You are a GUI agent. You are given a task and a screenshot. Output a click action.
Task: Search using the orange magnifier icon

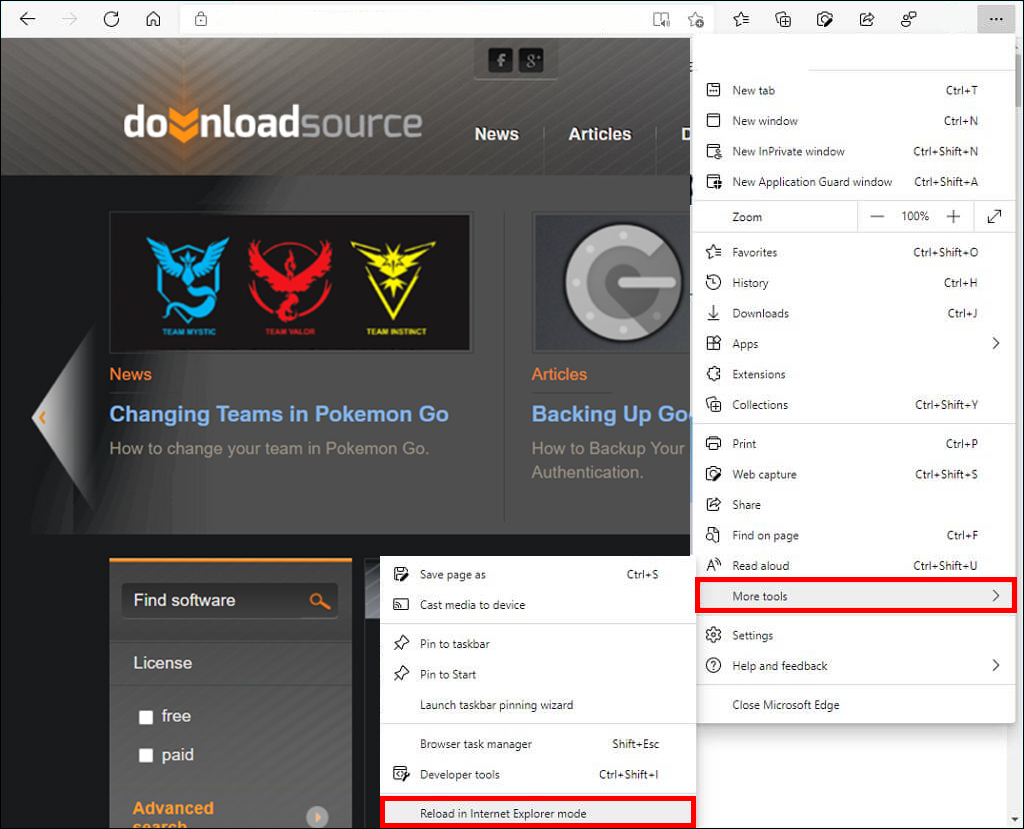point(319,600)
